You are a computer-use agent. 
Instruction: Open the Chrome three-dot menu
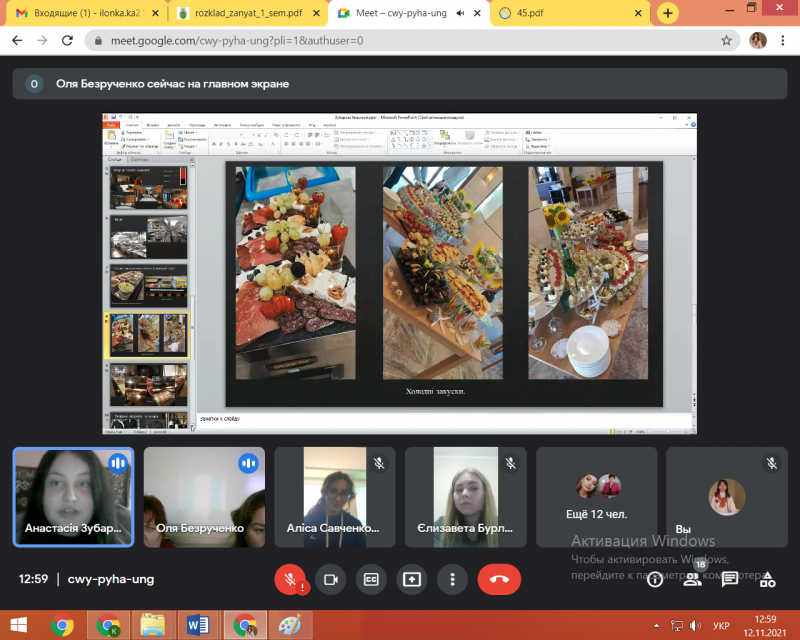point(783,40)
